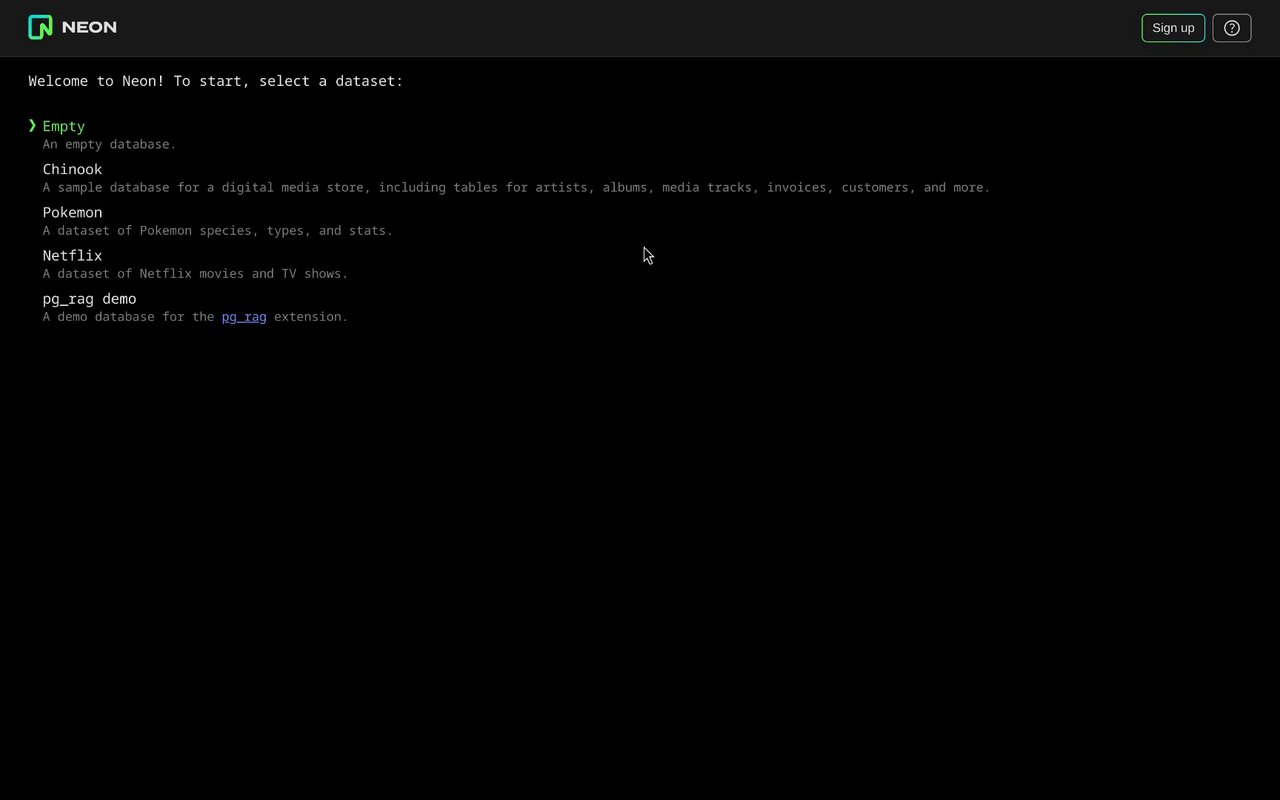The image size is (1280, 800).
Task: Click the 'Netflix movies and TV shows' description
Action: (195, 273)
